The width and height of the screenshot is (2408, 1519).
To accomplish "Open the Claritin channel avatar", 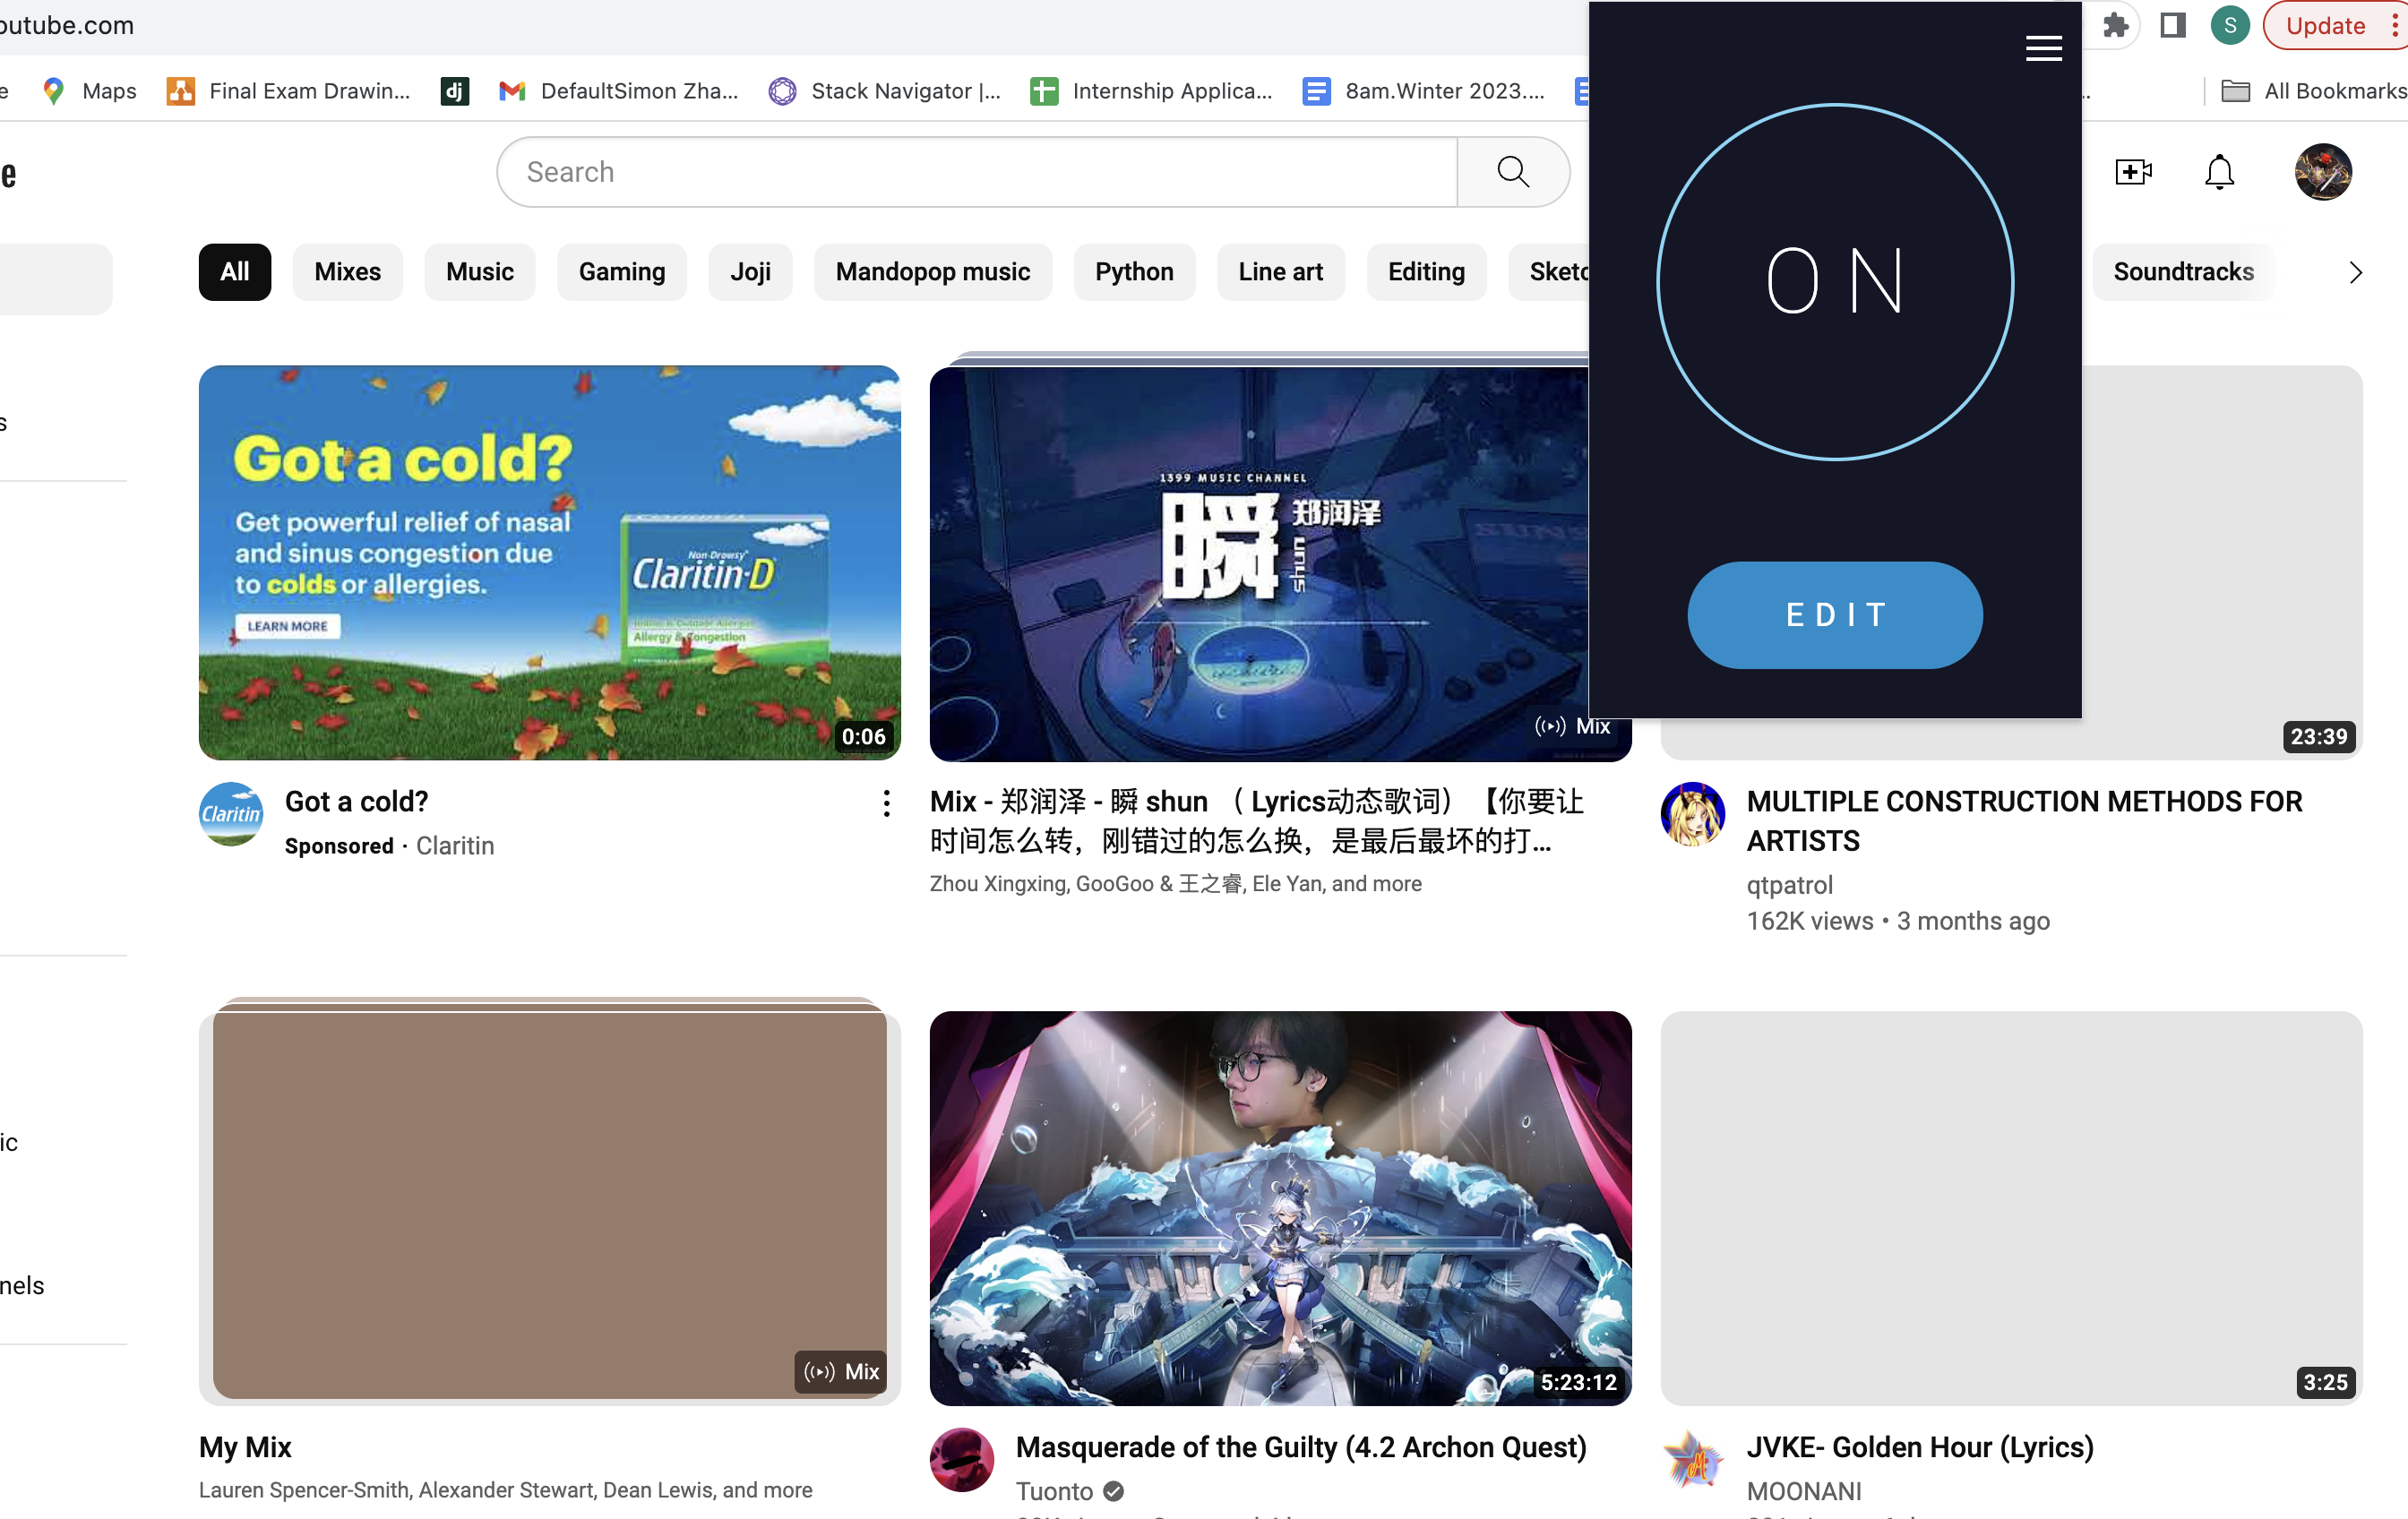I will coord(231,814).
